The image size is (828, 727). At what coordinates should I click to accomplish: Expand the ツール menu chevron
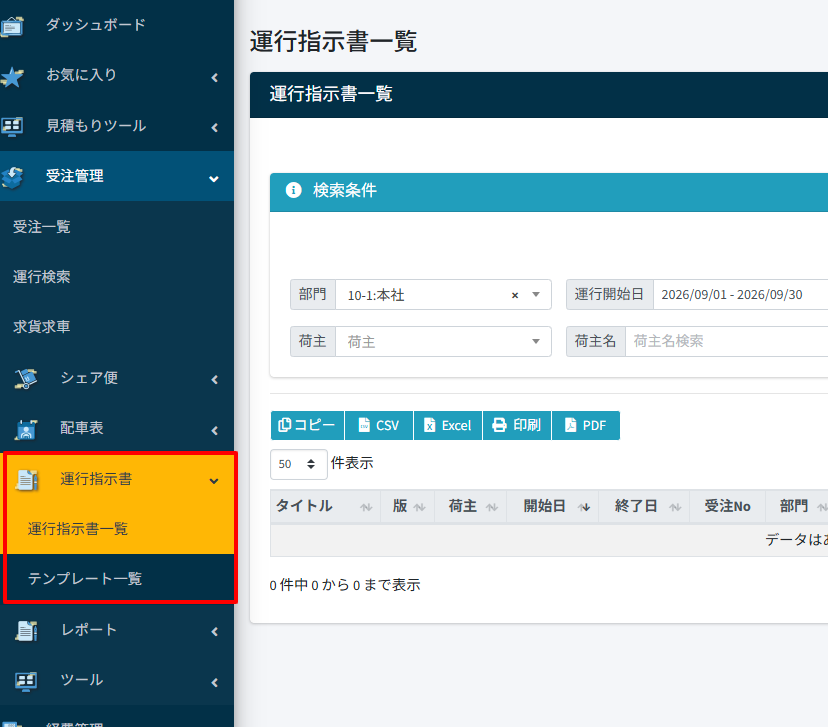pos(214,682)
